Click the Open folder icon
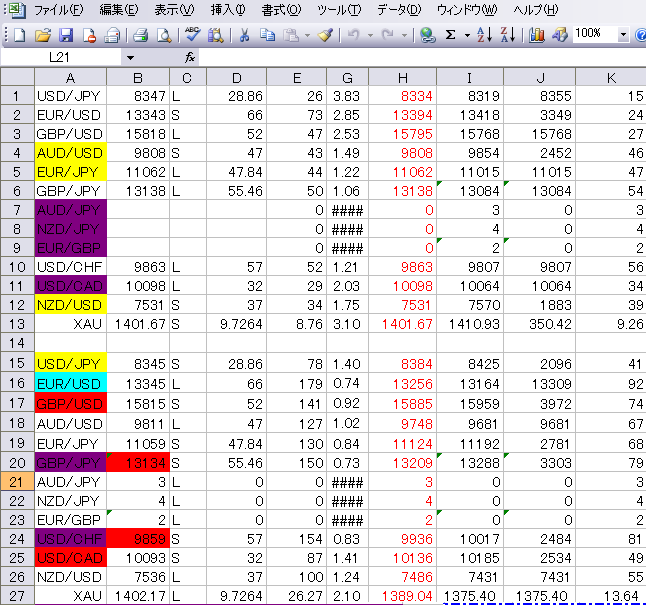This screenshot has height=605, width=646. tap(42, 35)
